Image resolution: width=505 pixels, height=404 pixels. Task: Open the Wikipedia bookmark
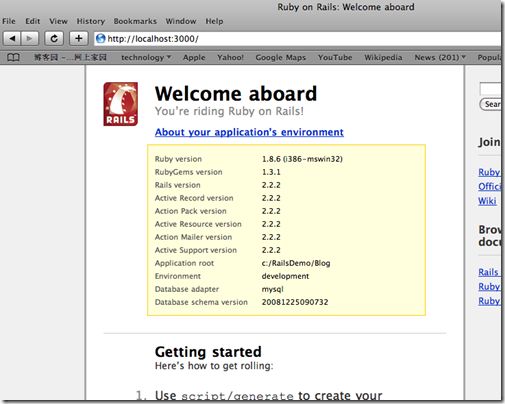[383, 57]
